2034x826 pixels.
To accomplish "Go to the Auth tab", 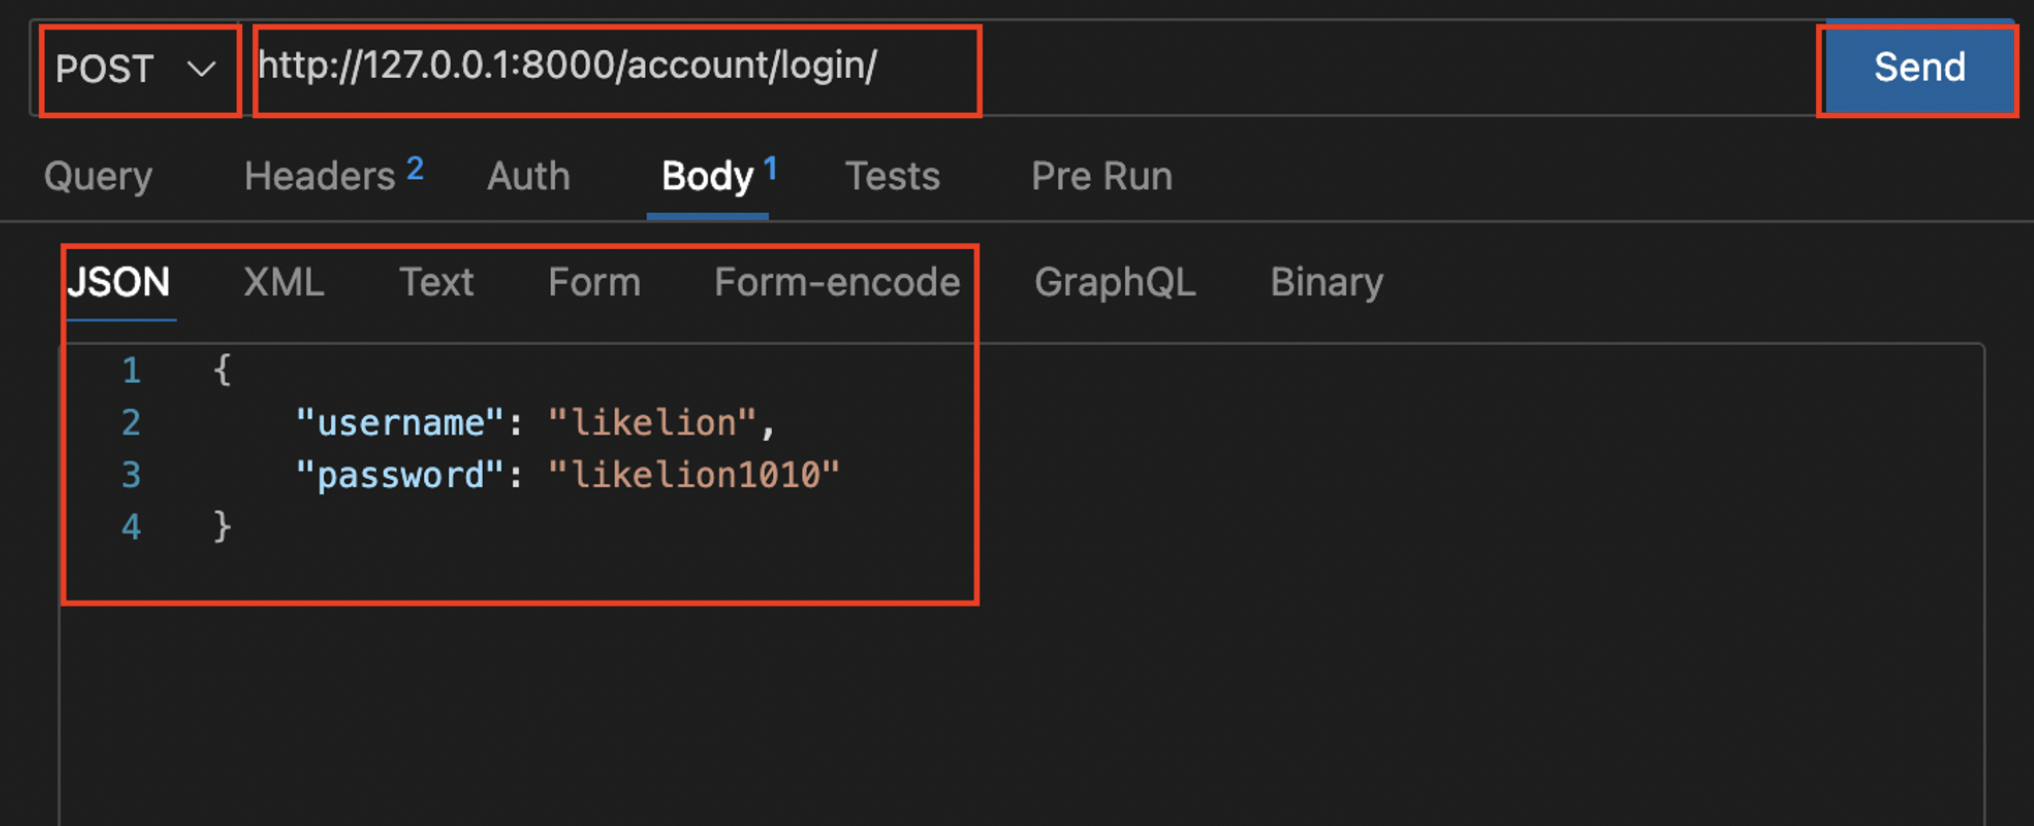I will coord(528,177).
